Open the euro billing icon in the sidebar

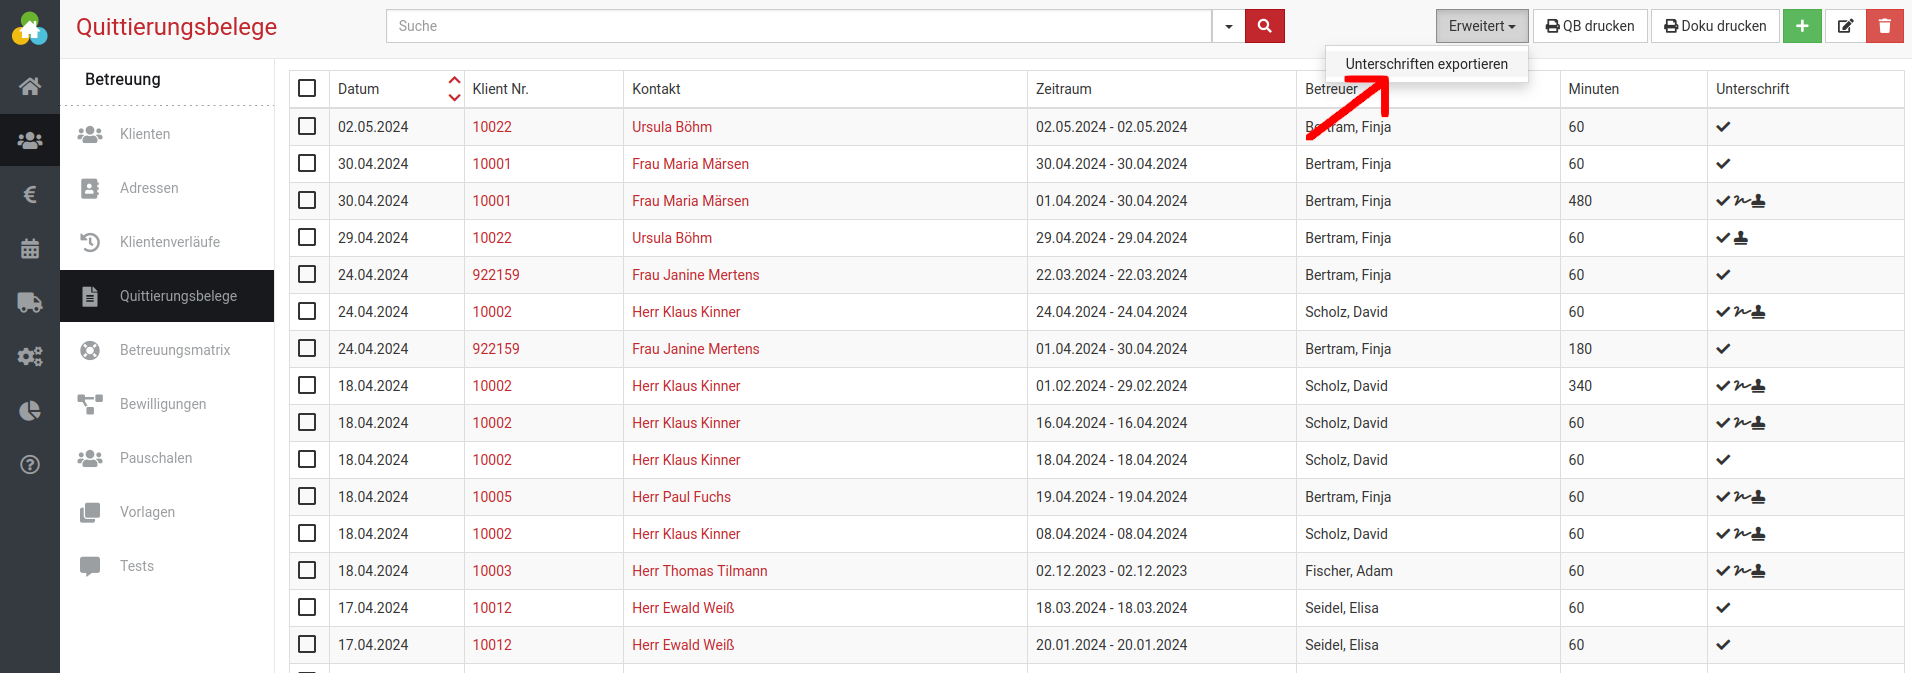click(30, 194)
